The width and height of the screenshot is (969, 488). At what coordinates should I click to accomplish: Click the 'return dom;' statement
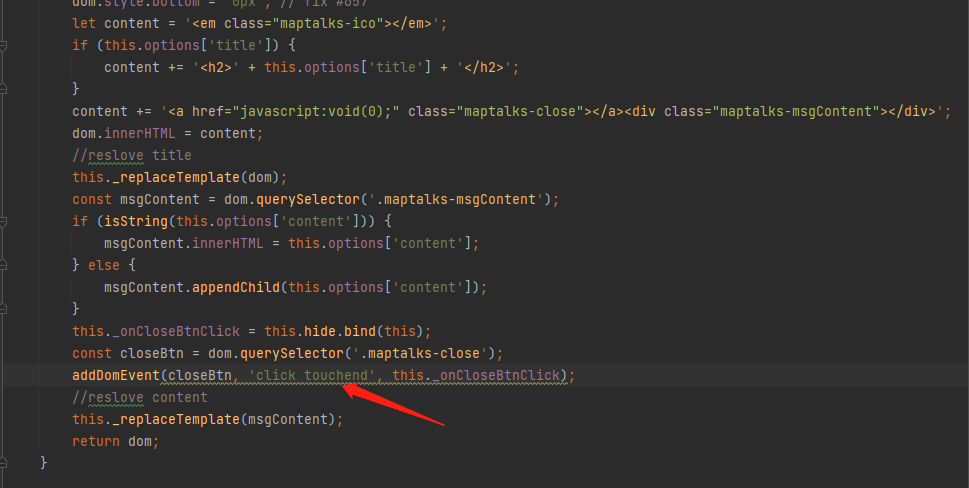pyautogui.click(x=116, y=441)
